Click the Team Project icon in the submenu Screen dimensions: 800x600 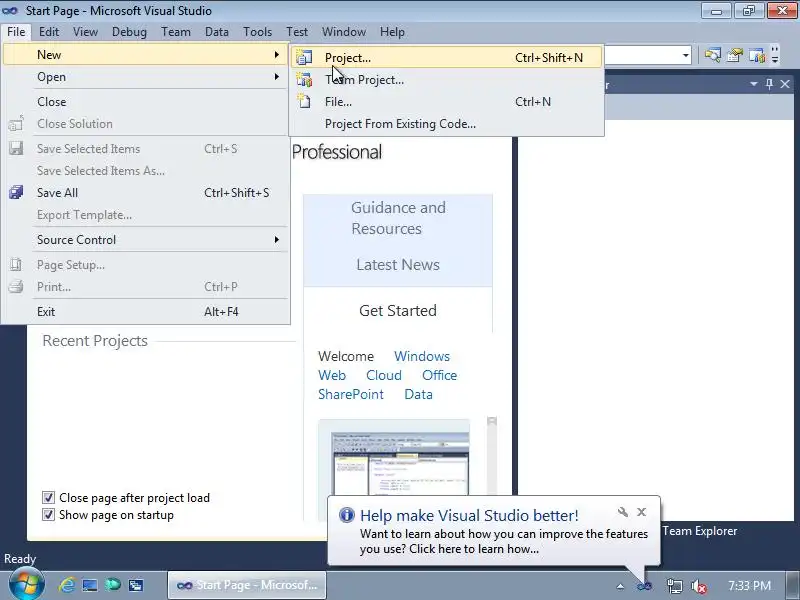pyautogui.click(x=305, y=80)
